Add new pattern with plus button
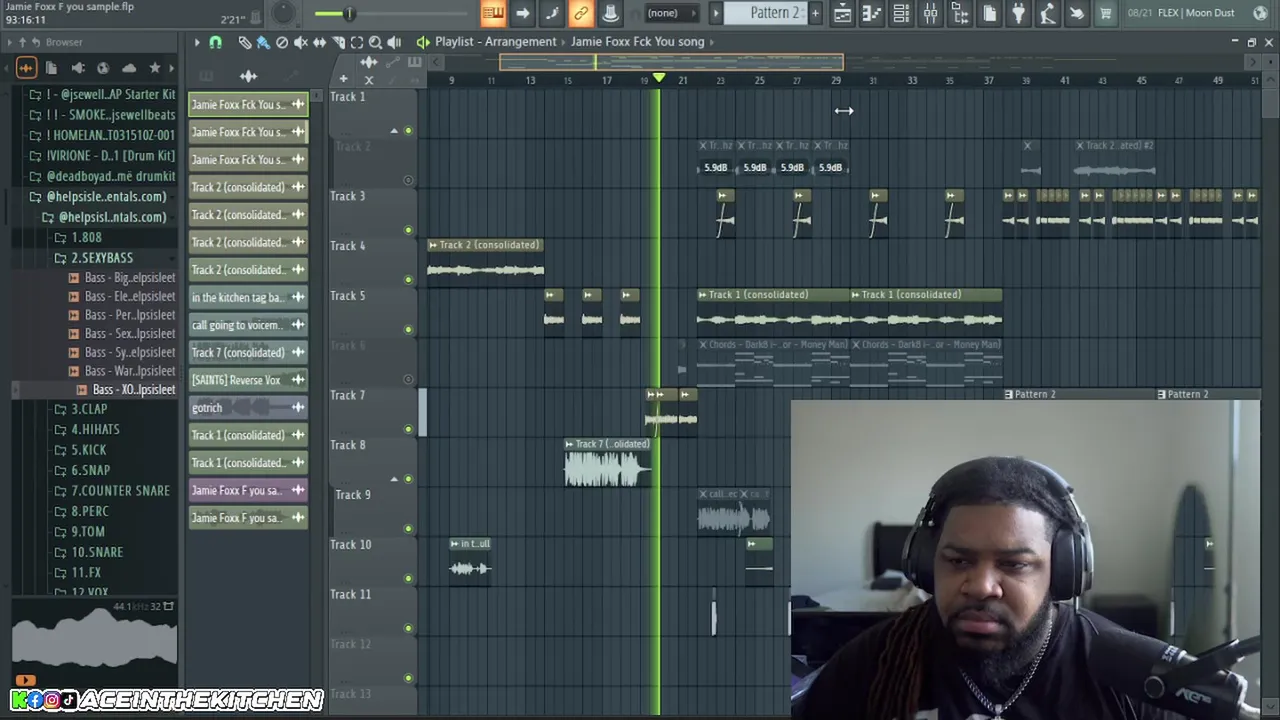The height and width of the screenshot is (720, 1280). tap(815, 13)
